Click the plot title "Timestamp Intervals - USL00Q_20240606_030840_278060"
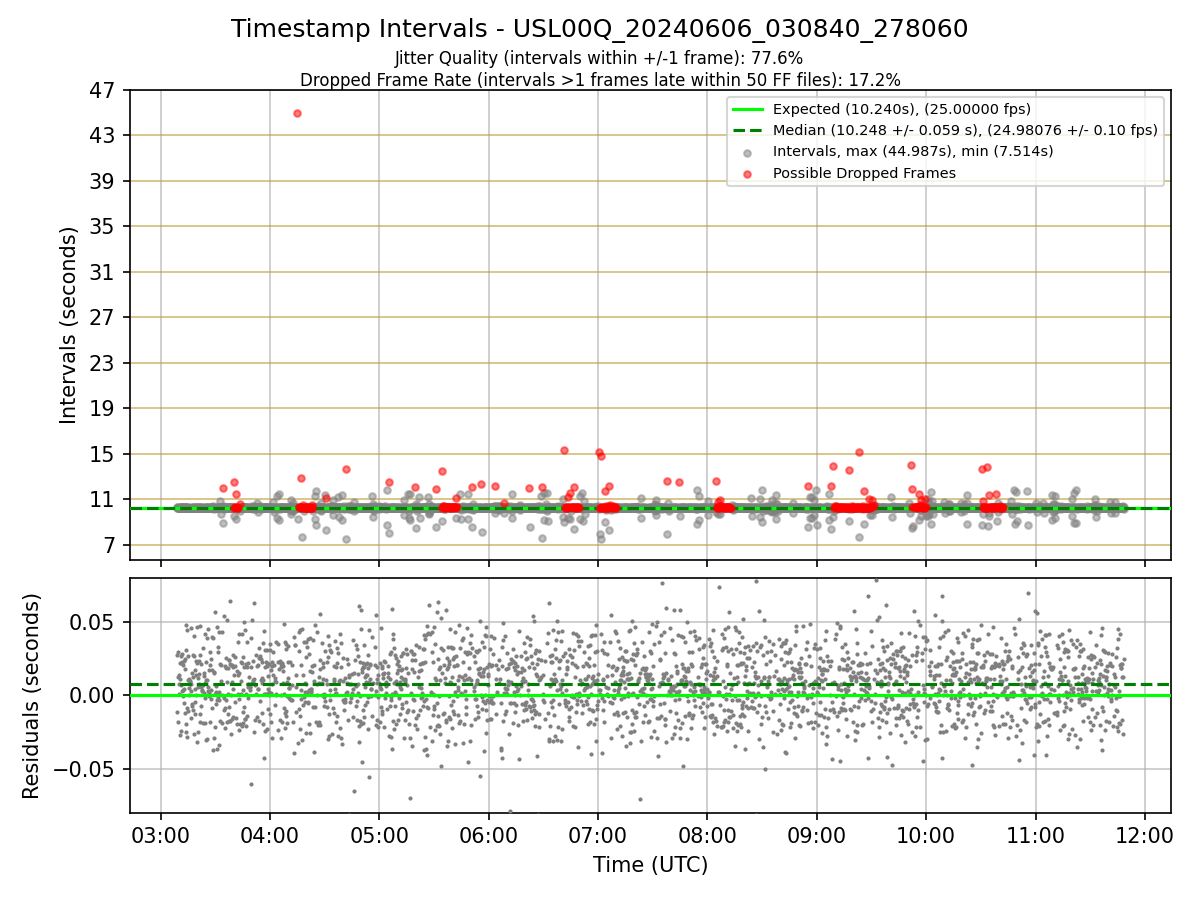The width and height of the screenshot is (1200, 900). pyautogui.click(x=599, y=29)
